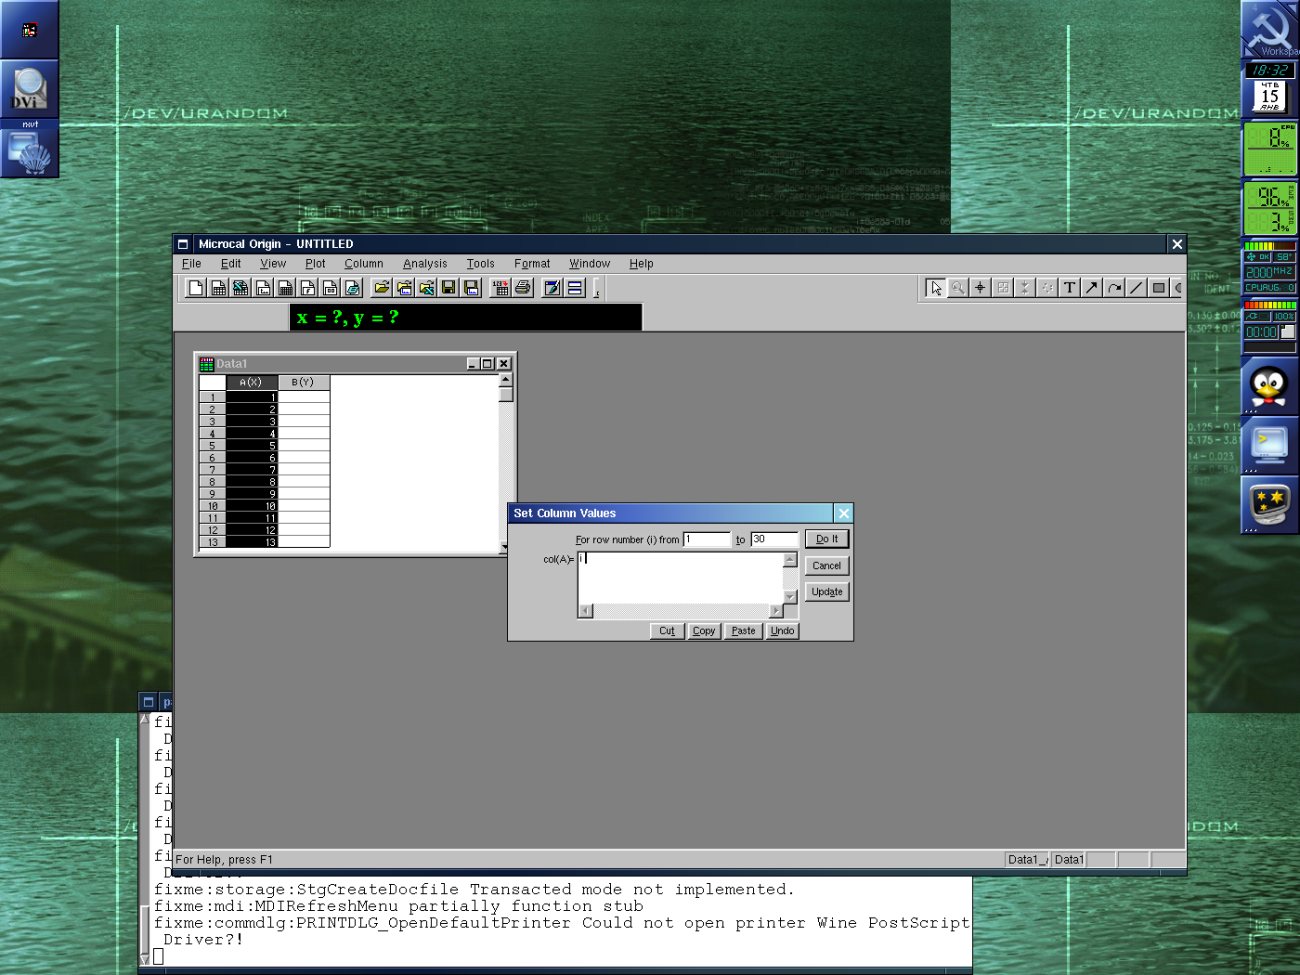1300x975 pixels.
Task: Click the Open Template folder icon
Action: [x=404, y=288]
